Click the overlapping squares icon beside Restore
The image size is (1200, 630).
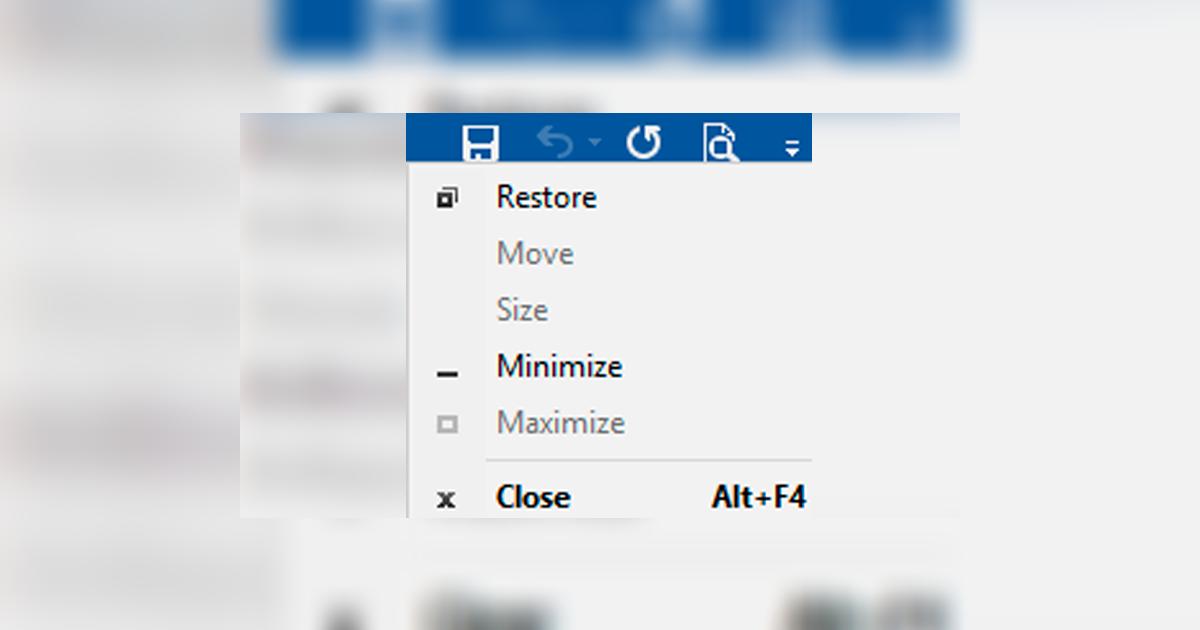coord(447,198)
